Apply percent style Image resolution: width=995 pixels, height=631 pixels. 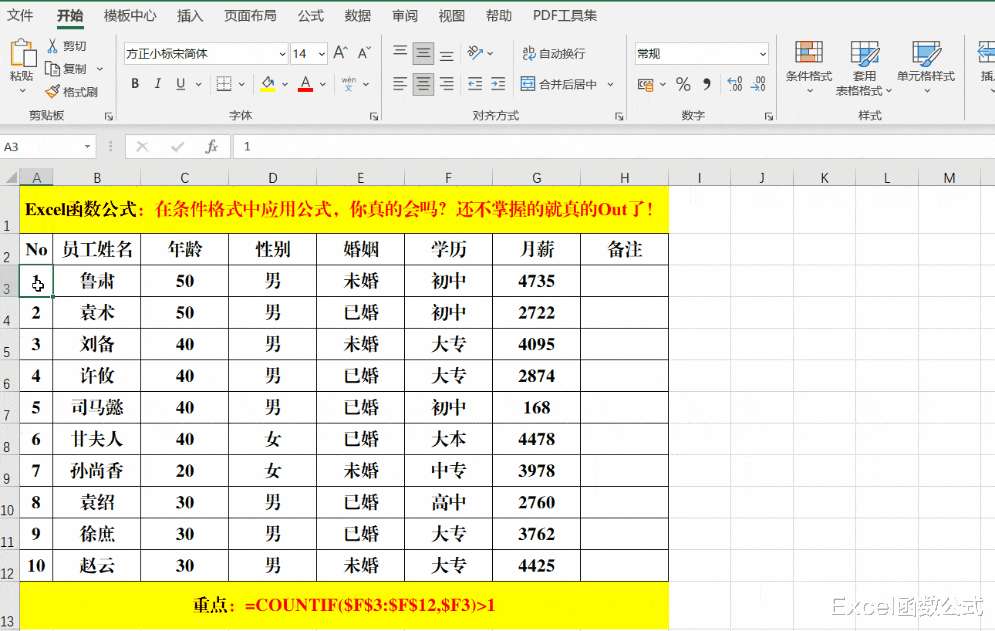(x=683, y=84)
